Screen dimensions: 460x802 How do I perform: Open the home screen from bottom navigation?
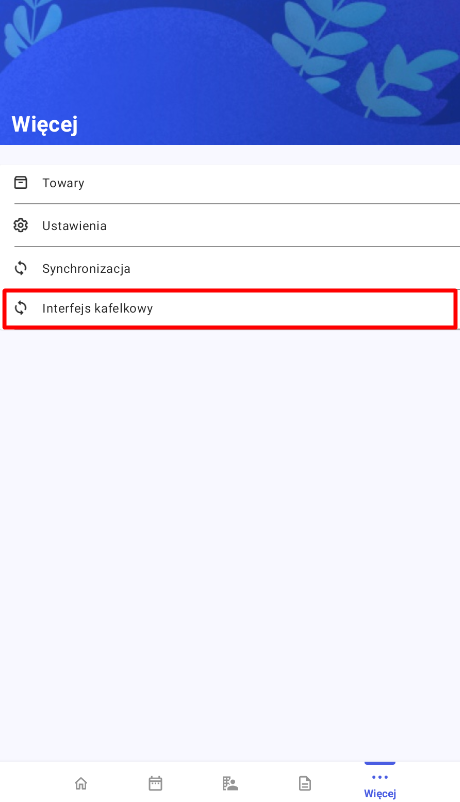click(x=81, y=783)
